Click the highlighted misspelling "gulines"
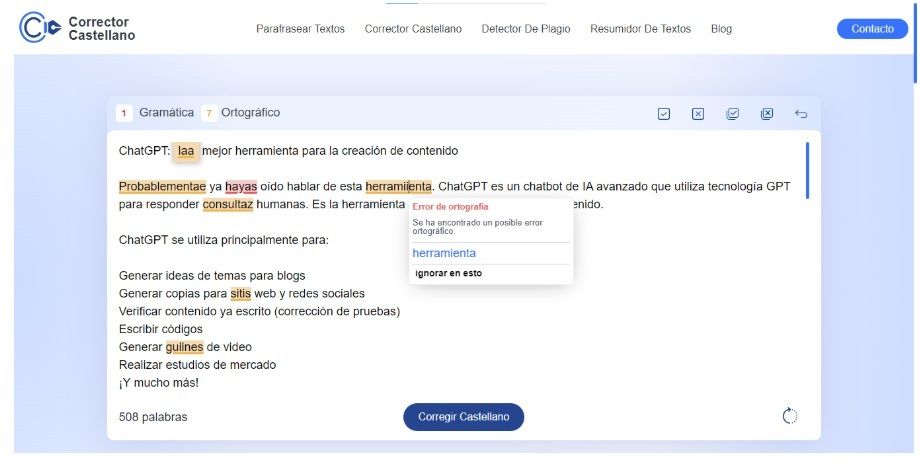Viewport: 920px width, 461px height. [184, 347]
